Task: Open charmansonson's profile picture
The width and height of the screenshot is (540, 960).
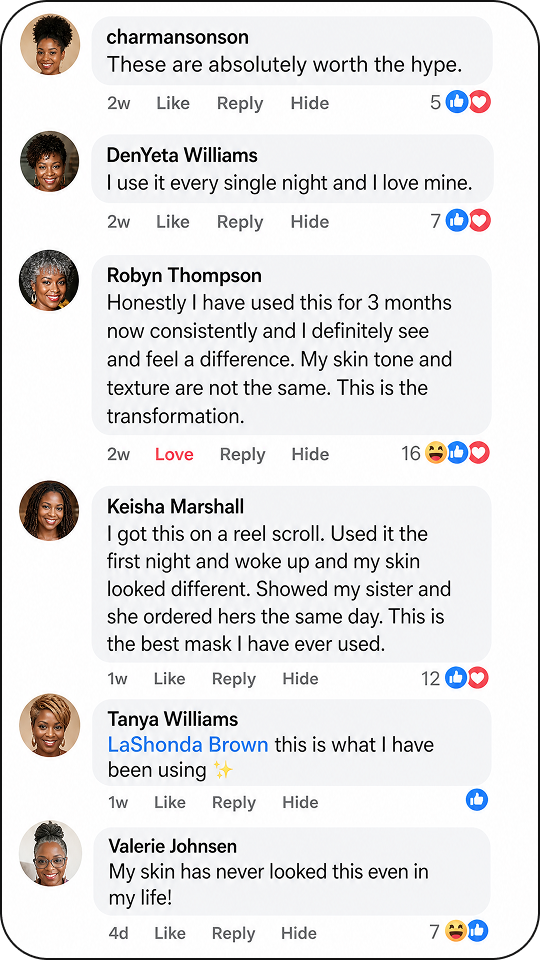Action: (50, 44)
